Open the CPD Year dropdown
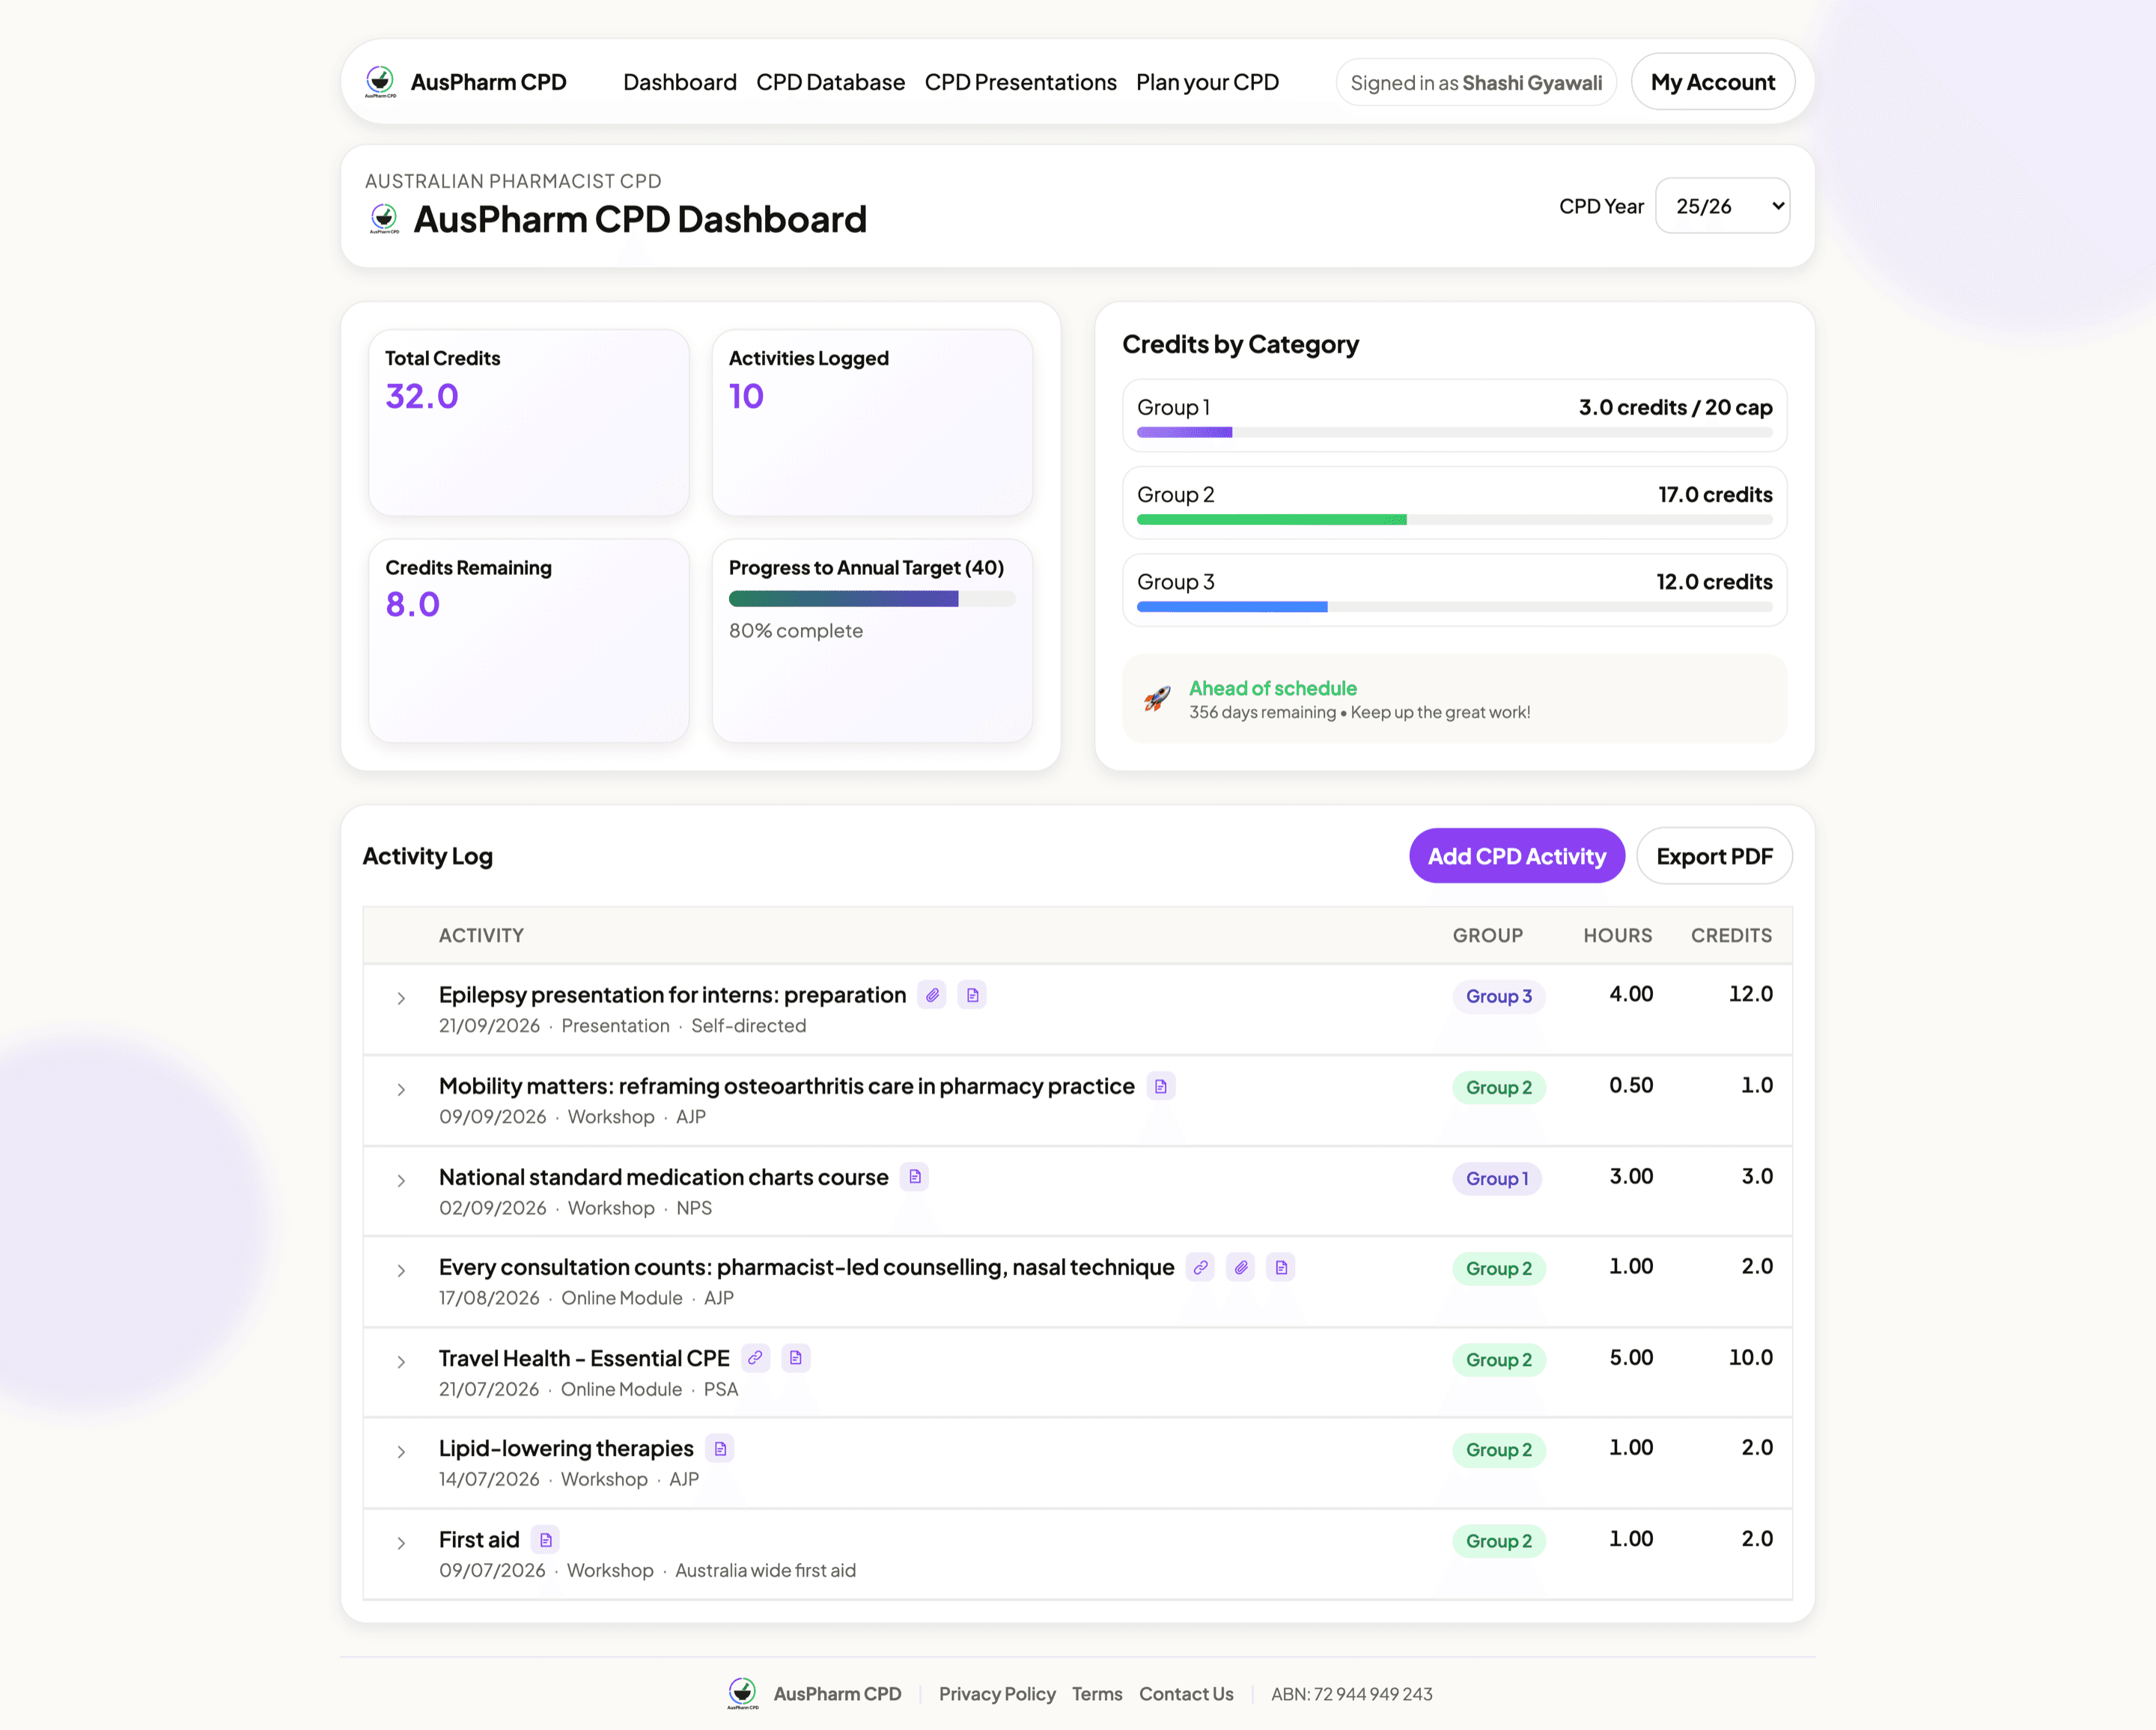 (x=1723, y=206)
